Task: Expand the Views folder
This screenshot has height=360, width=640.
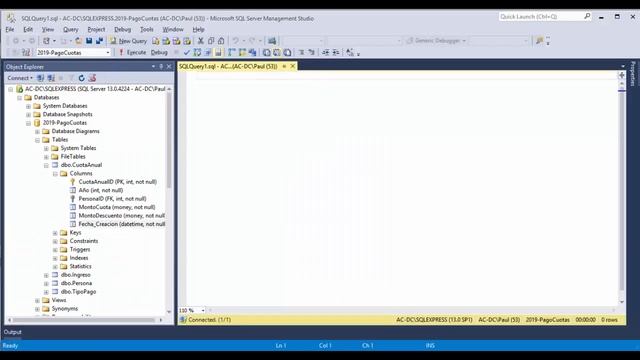Action: (x=37, y=301)
